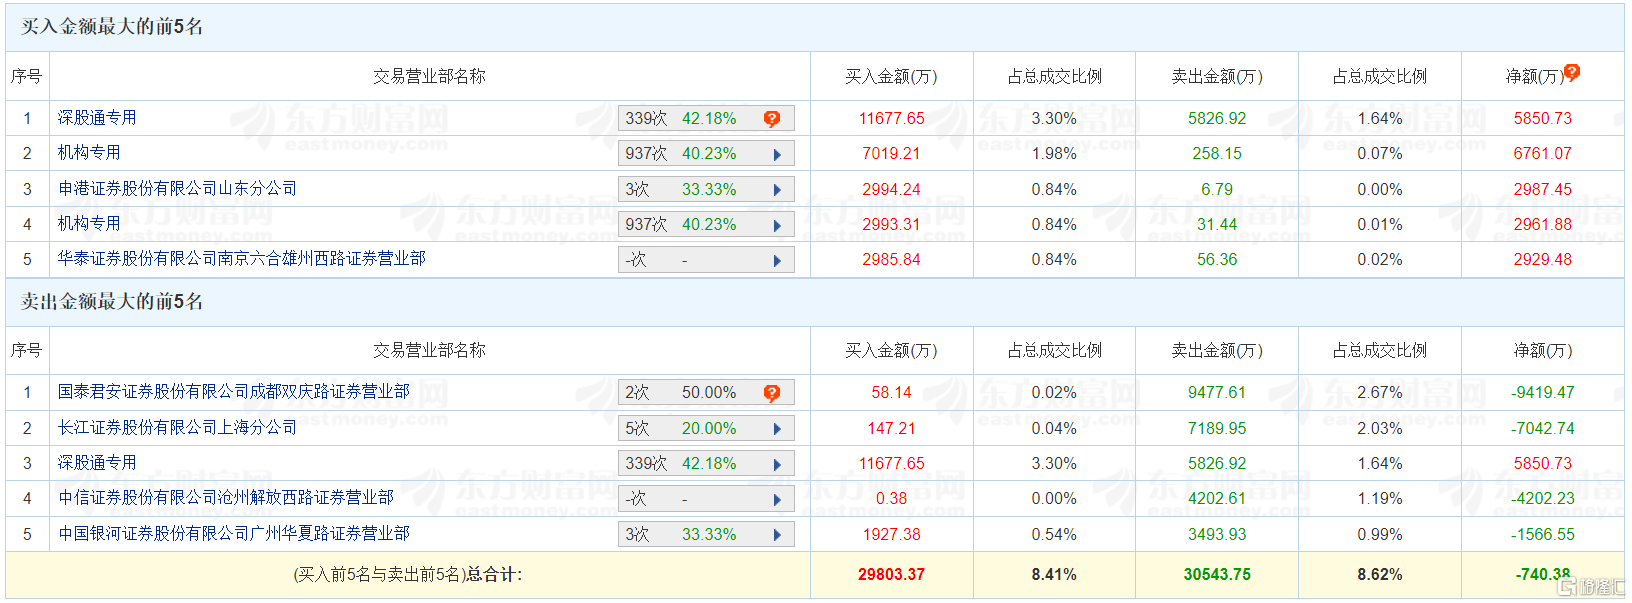
Task: Open 深股通专用 link in the buy table's first row
Action: click(x=97, y=117)
